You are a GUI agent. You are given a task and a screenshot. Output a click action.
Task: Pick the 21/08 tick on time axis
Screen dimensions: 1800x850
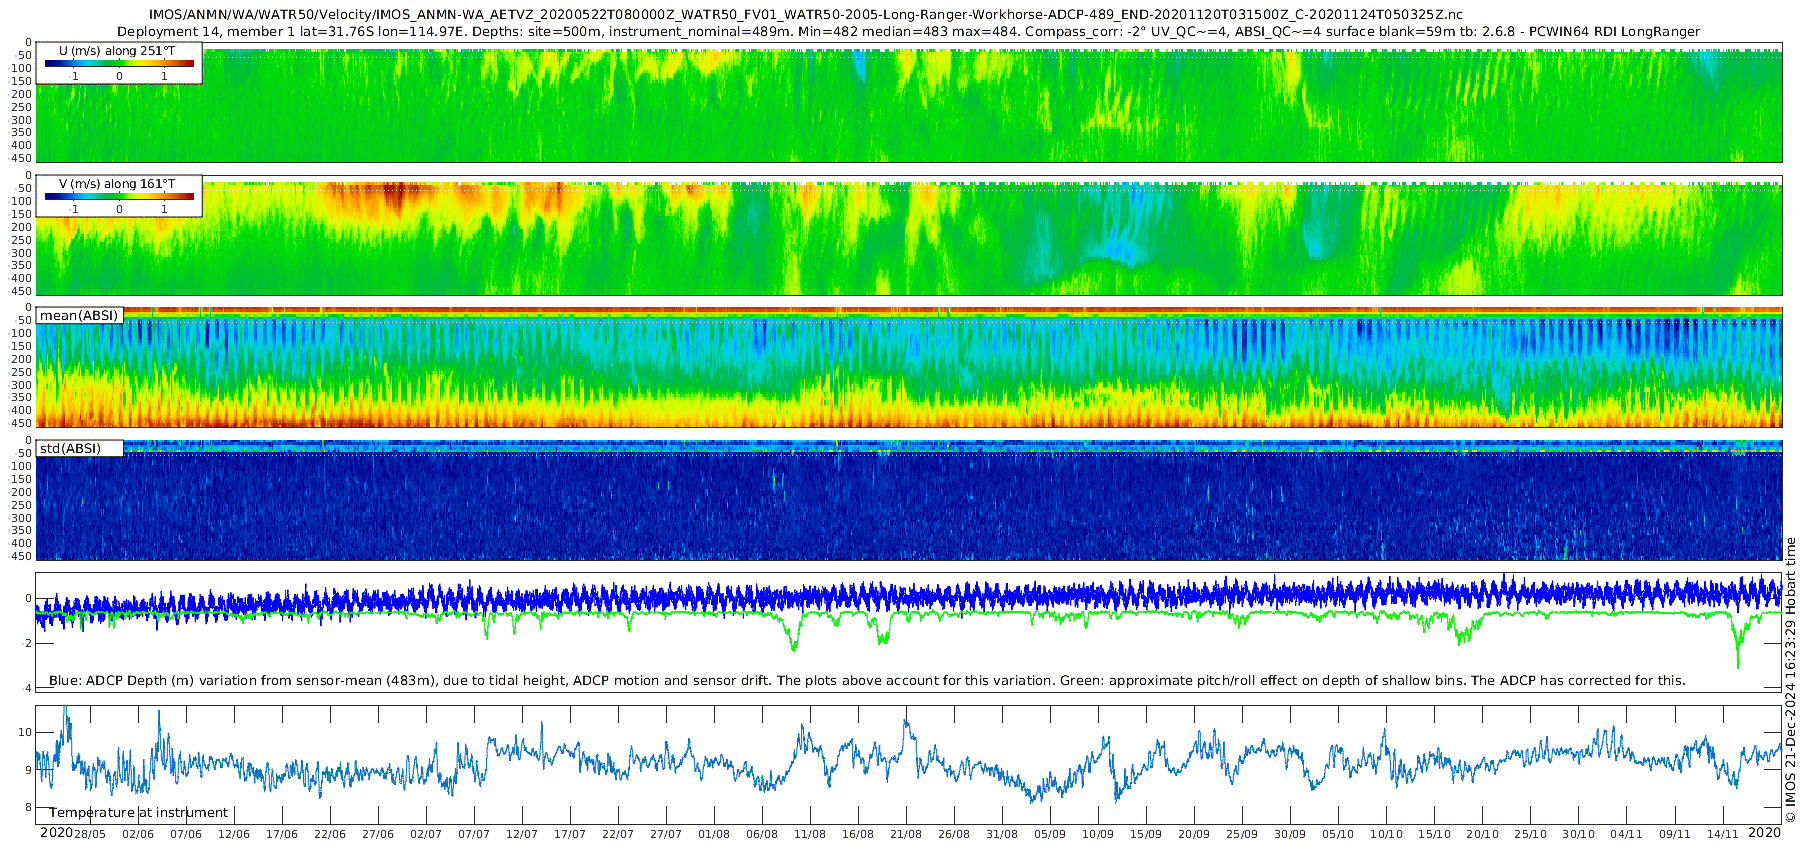point(906,835)
